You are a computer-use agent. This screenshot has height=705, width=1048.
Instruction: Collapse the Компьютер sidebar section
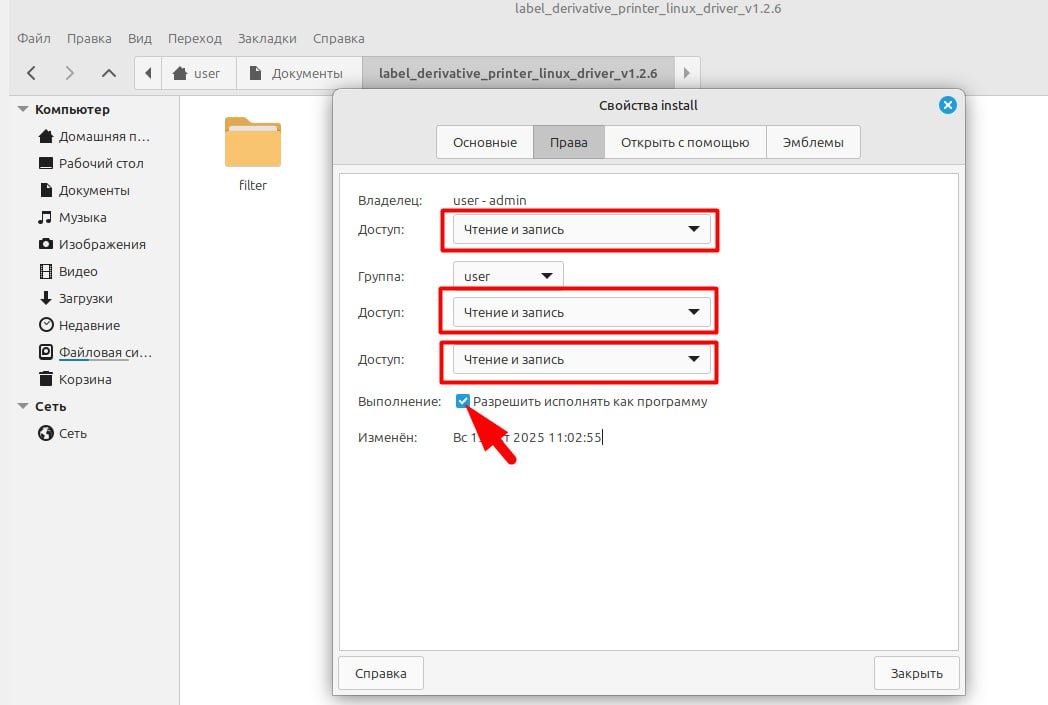24,110
